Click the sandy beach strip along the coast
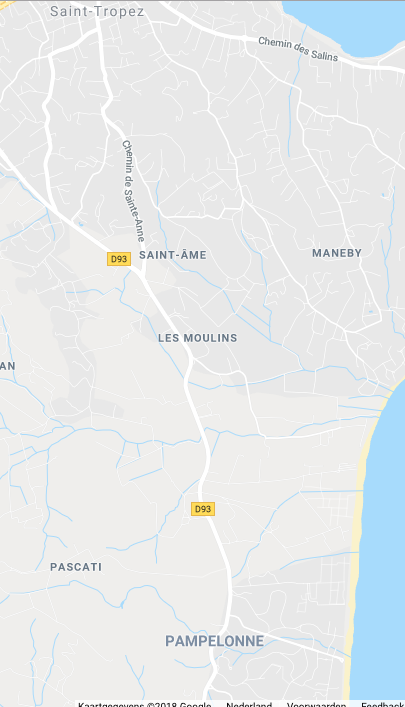This screenshot has width=405, height=707. point(359,541)
